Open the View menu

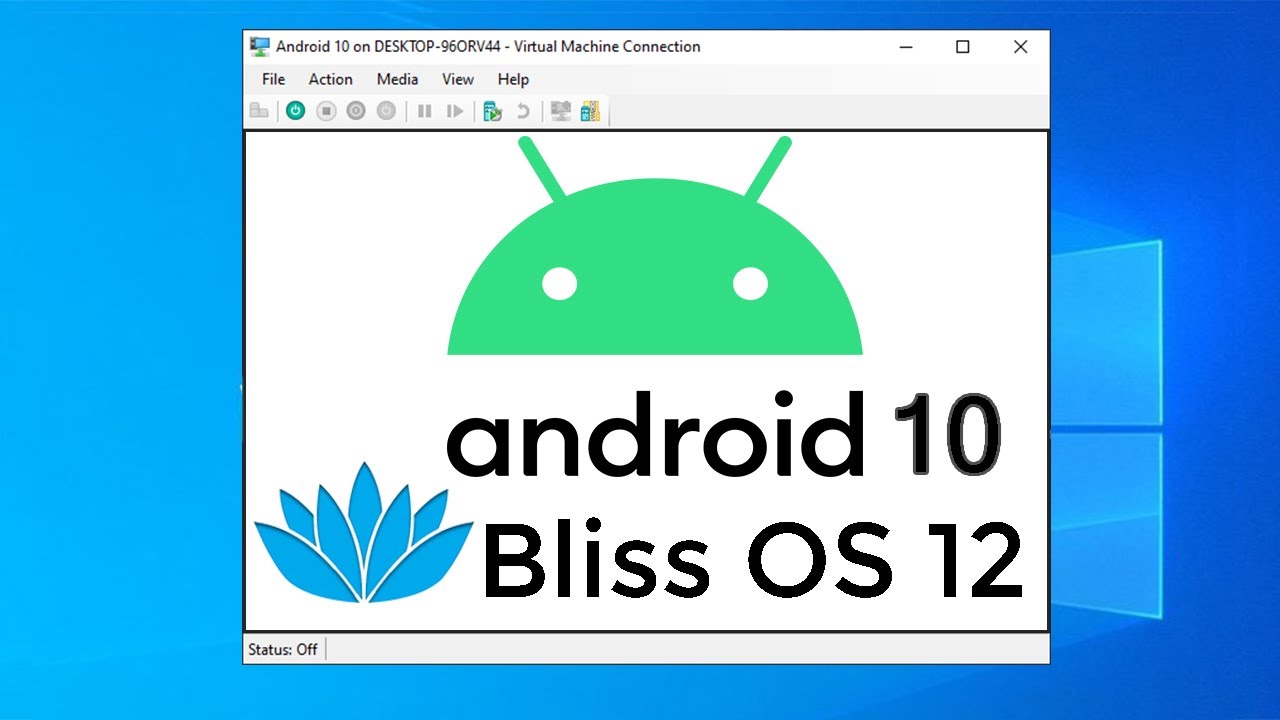coord(458,79)
